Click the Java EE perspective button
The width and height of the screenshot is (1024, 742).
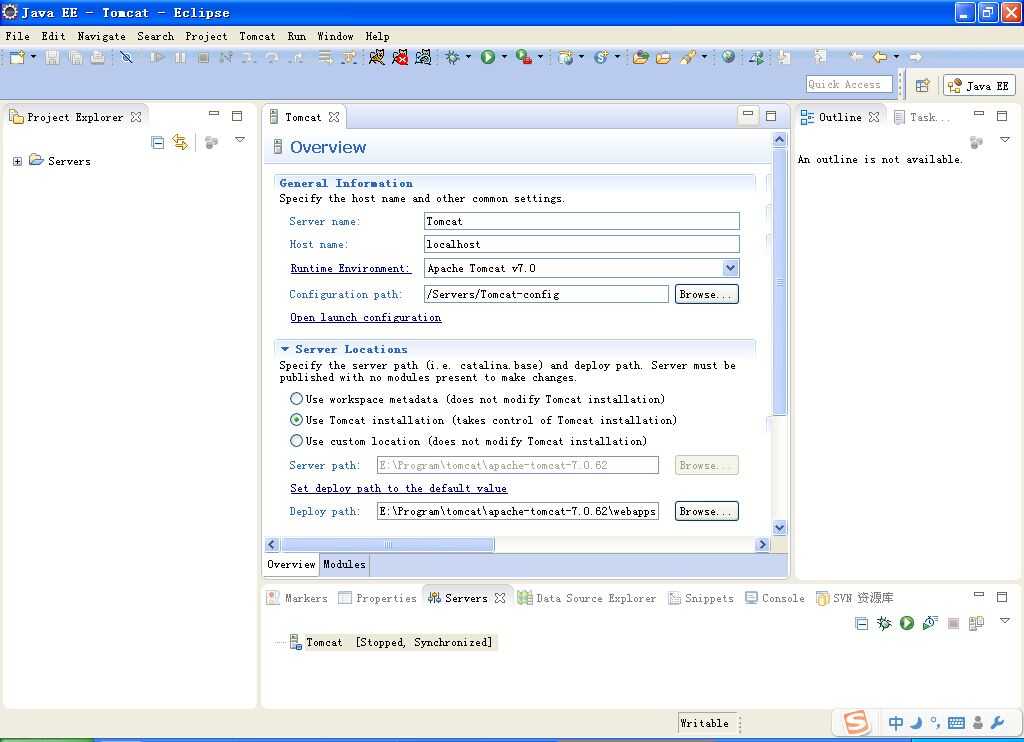[979, 86]
